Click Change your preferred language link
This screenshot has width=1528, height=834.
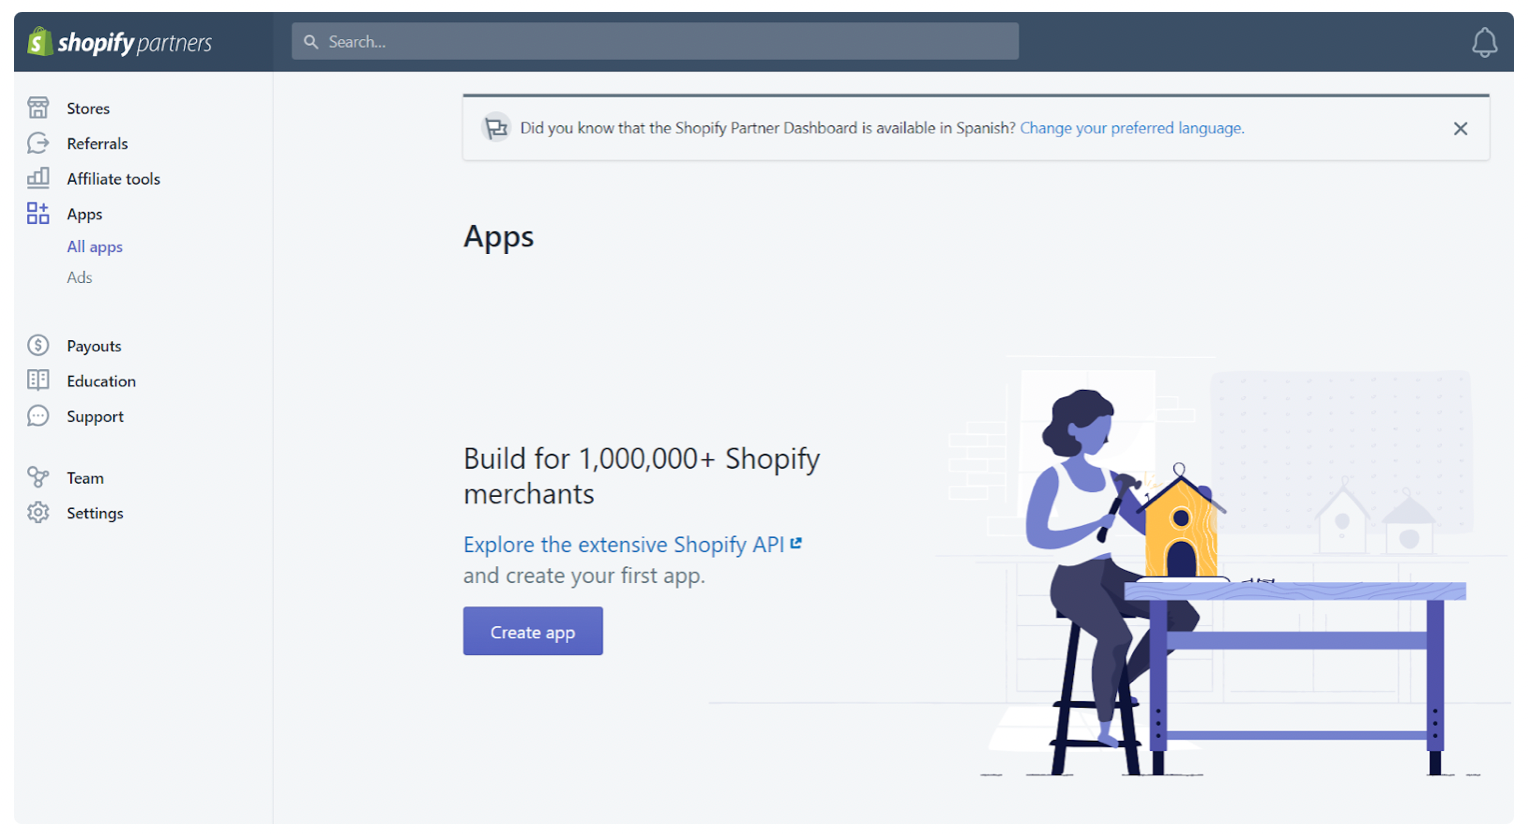[1132, 128]
